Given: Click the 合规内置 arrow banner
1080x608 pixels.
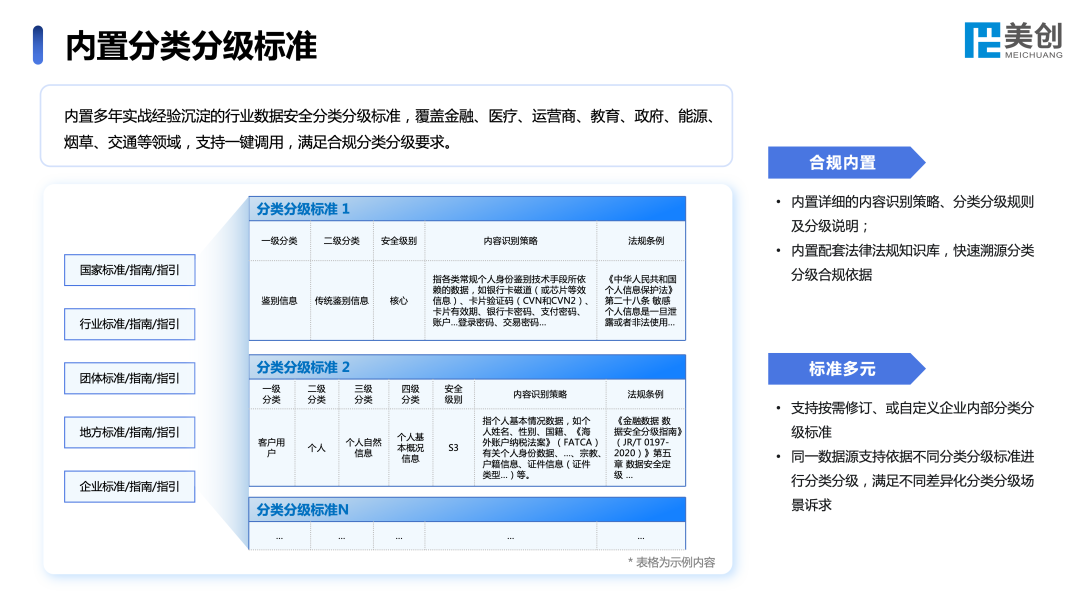Looking at the screenshot, I should 843,162.
